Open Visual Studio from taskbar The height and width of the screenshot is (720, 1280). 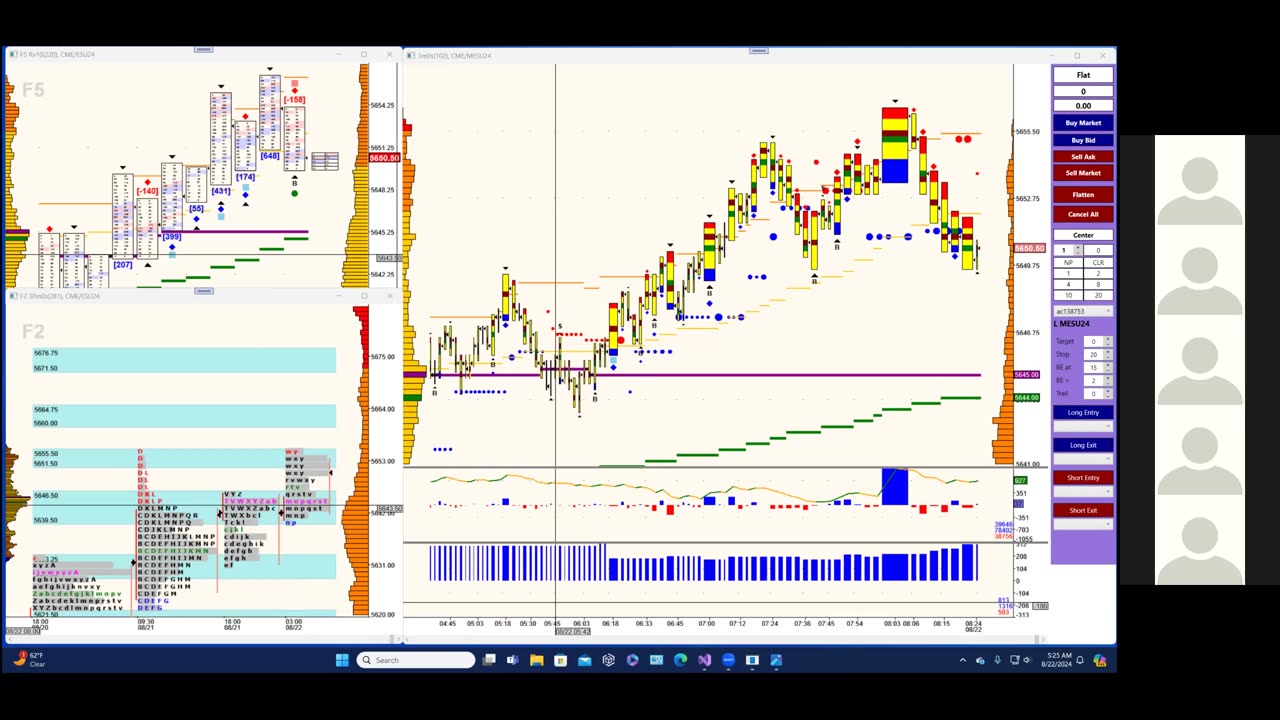[x=704, y=660]
